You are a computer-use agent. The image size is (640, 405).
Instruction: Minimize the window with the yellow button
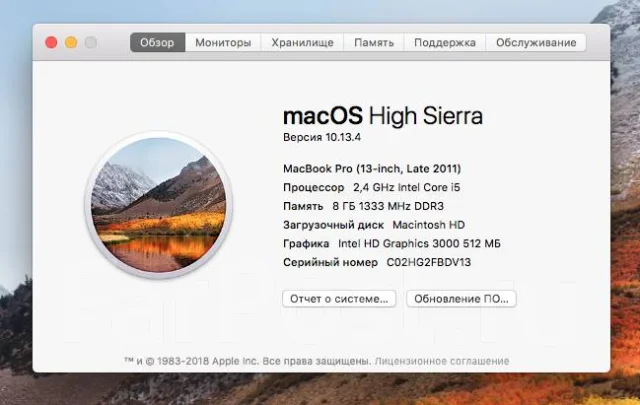pos(71,42)
